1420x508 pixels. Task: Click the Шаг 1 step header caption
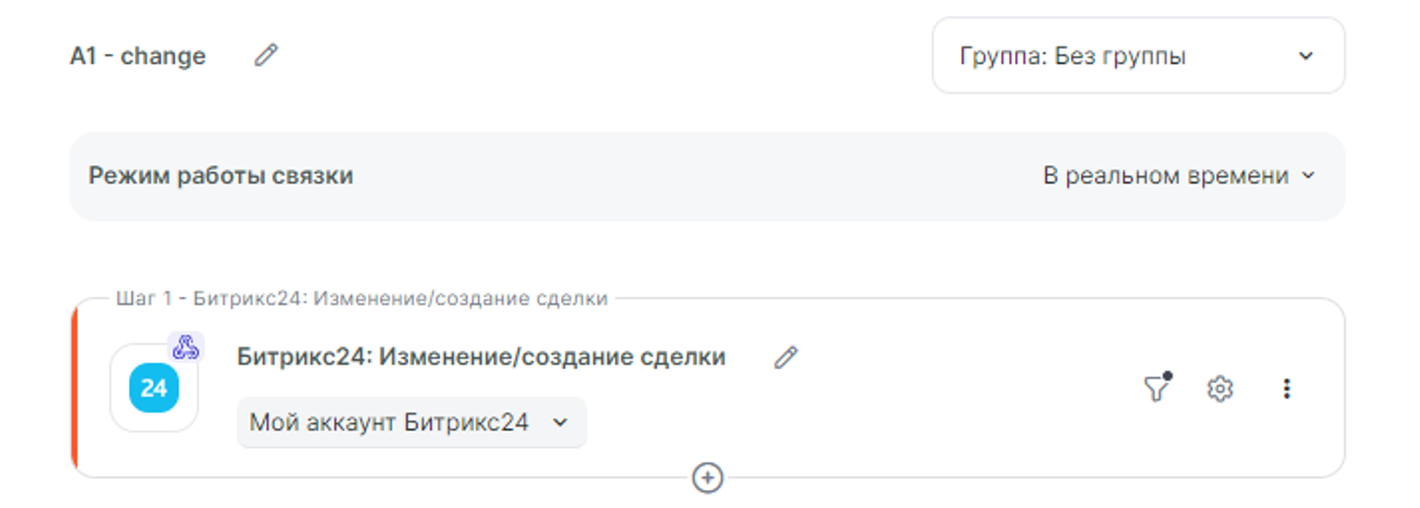[x=361, y=298]
